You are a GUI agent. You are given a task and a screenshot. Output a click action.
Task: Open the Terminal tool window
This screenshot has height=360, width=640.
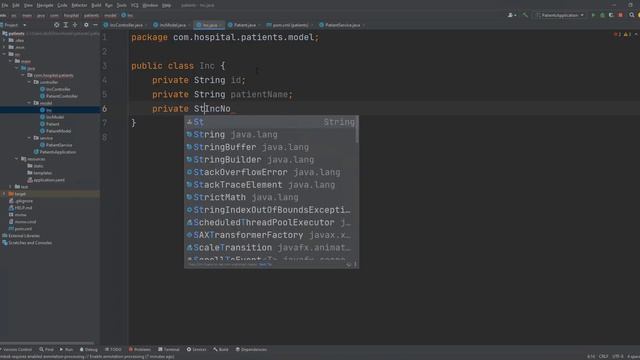pos(169,349)
